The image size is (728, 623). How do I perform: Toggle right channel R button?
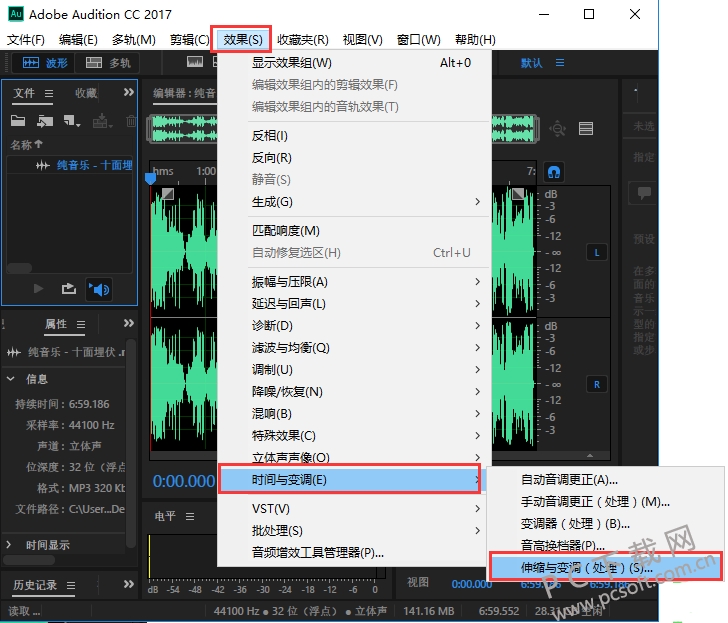(597, 384)
